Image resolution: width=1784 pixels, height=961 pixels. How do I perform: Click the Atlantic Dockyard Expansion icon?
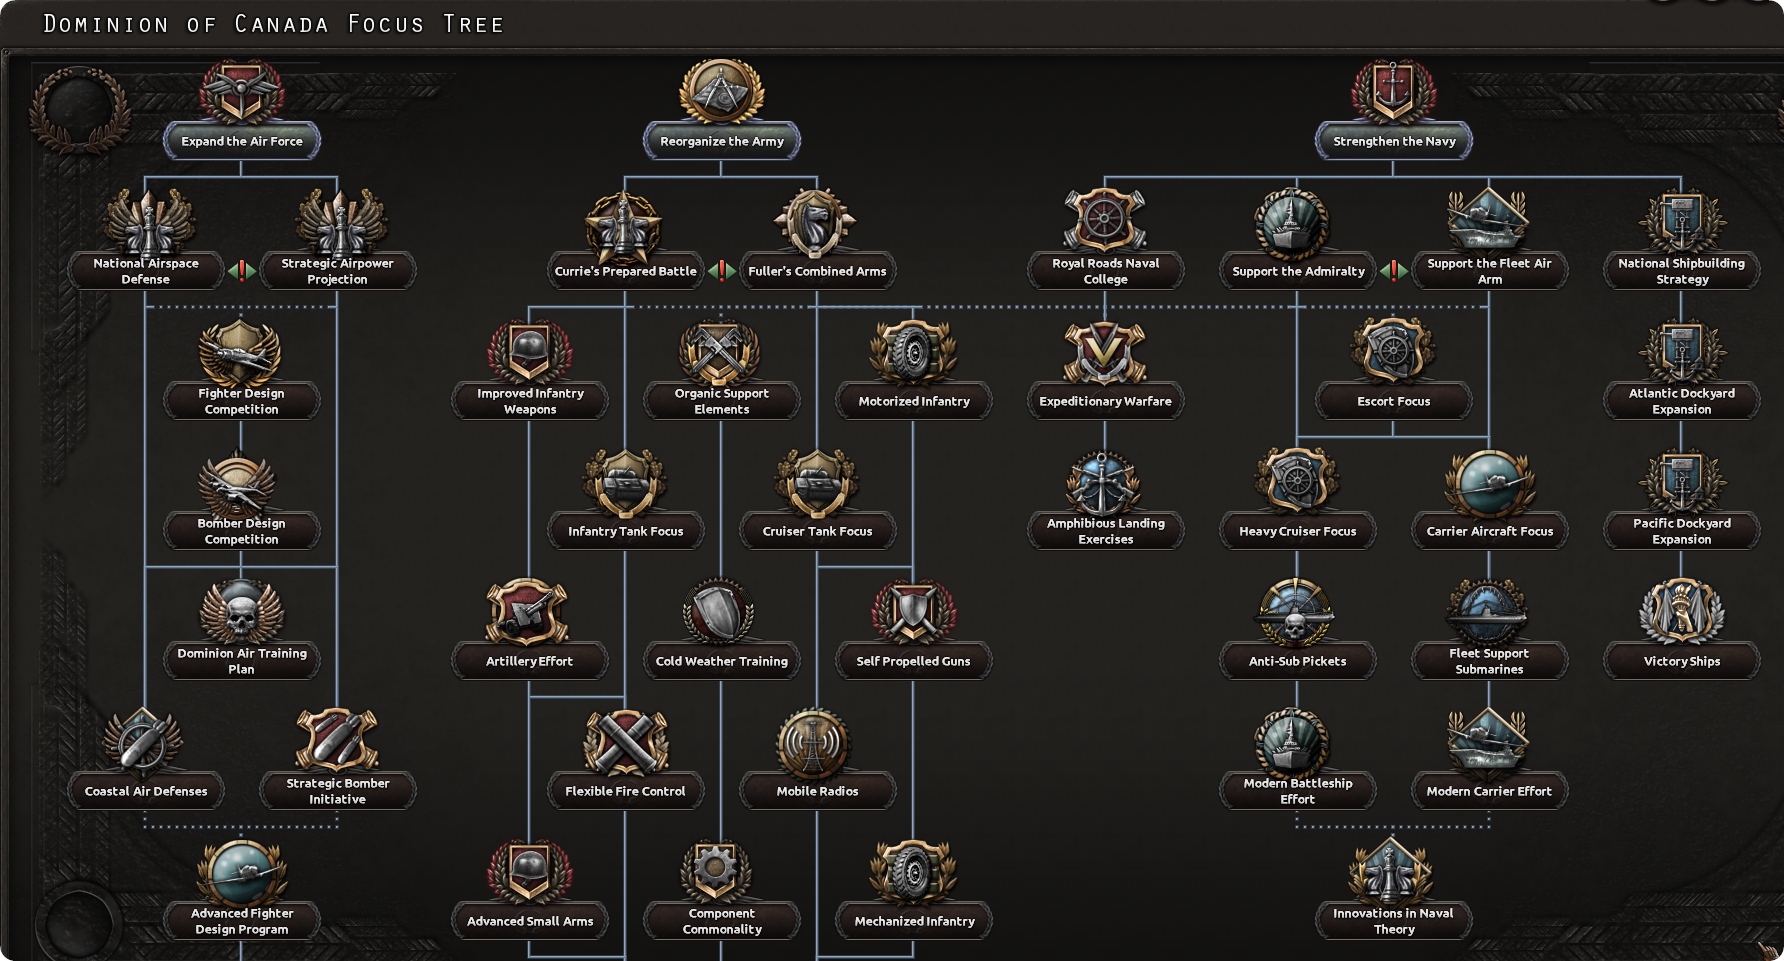tap(1681, 351)
